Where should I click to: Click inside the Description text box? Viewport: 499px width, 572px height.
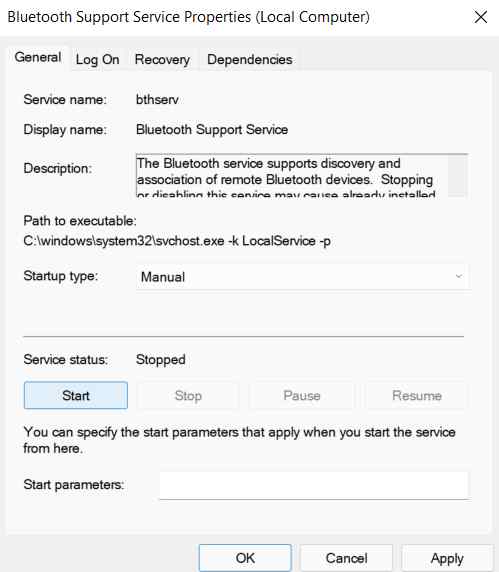[x=292, y=175]
